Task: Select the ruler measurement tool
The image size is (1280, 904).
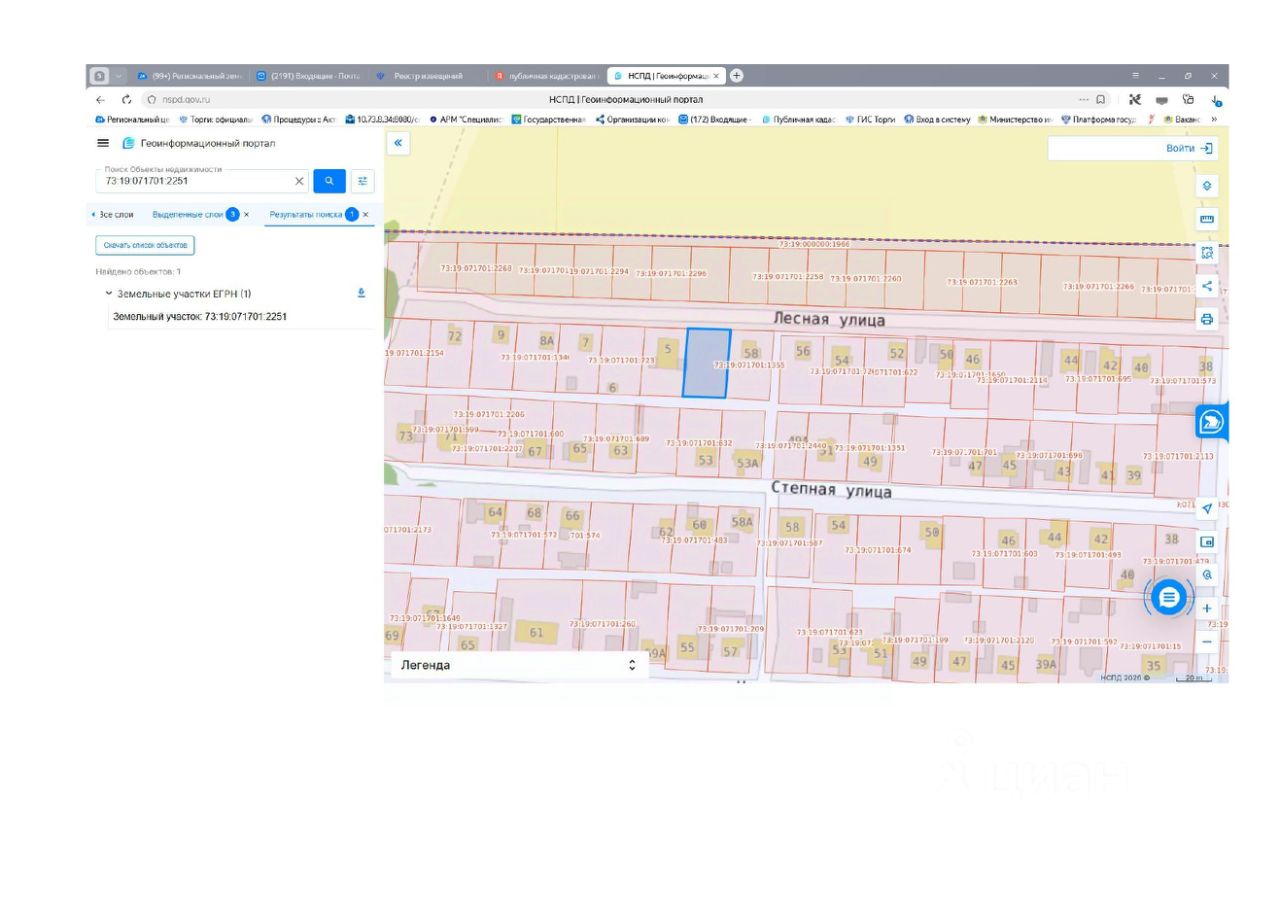Action: pyautogui.click(x=1207, y=219)
